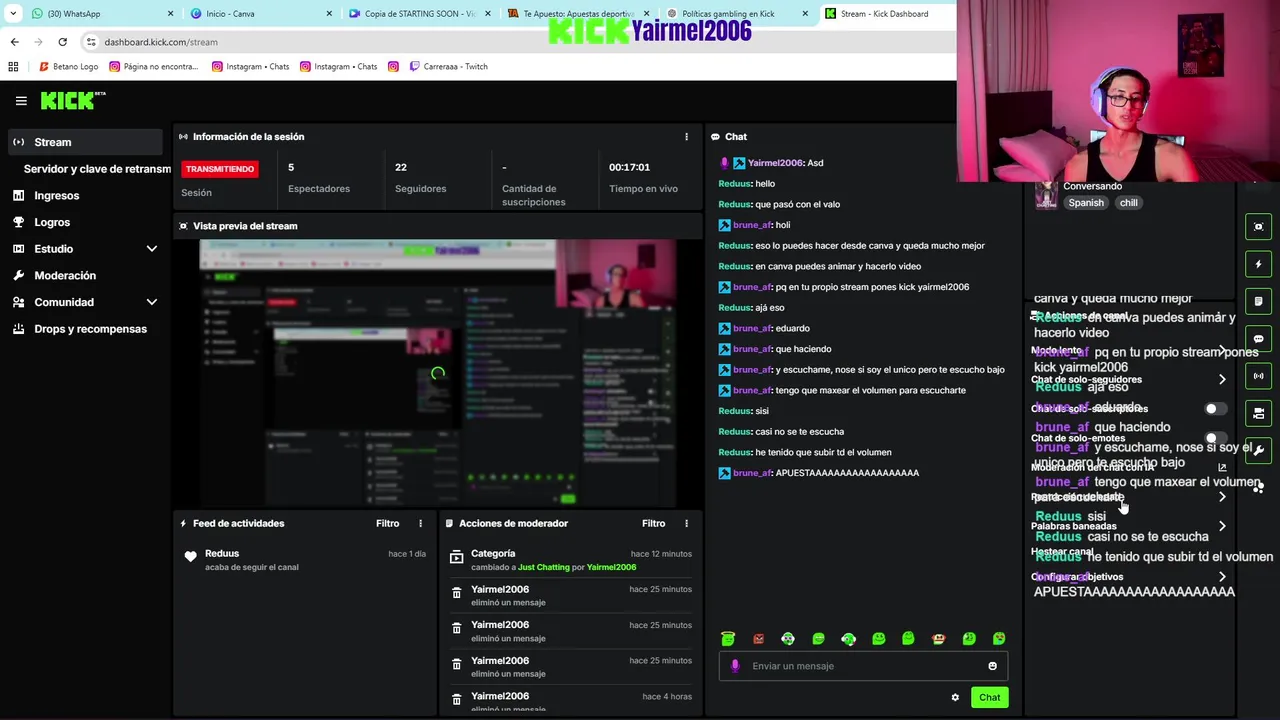Insert the red angry face emote
1280x720 pixels.
758,639
